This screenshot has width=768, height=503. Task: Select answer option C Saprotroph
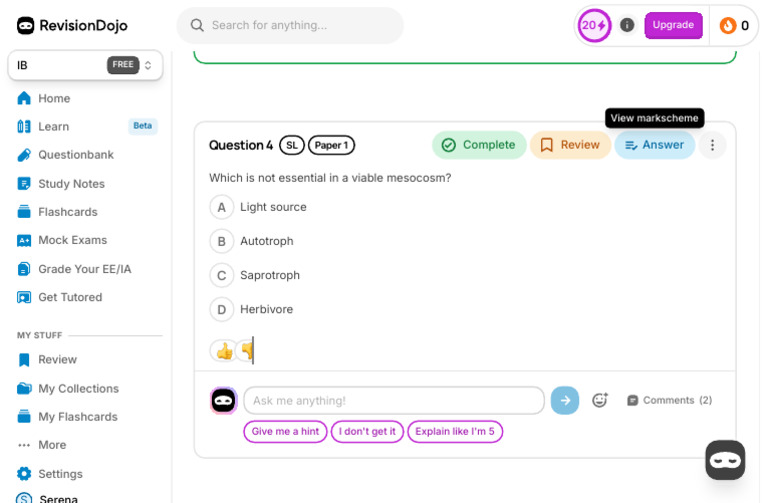[x=222, y=275]
